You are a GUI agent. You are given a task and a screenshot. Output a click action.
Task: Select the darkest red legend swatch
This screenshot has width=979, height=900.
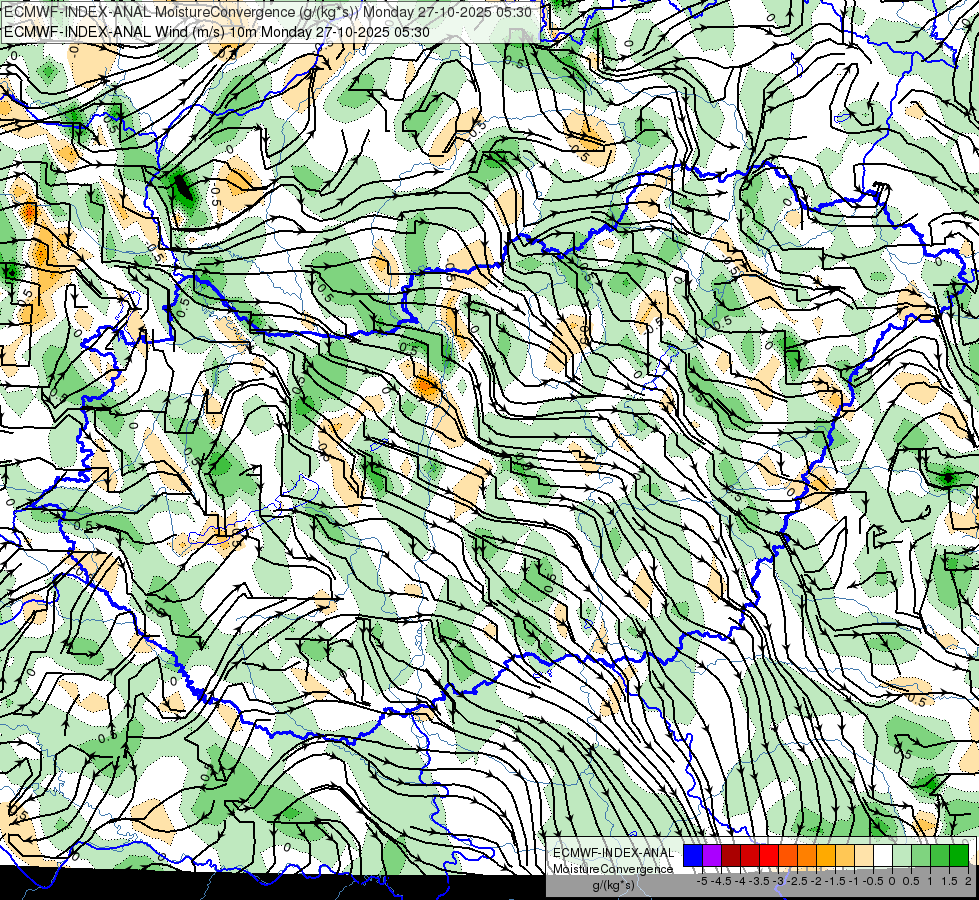pos(731,855)
